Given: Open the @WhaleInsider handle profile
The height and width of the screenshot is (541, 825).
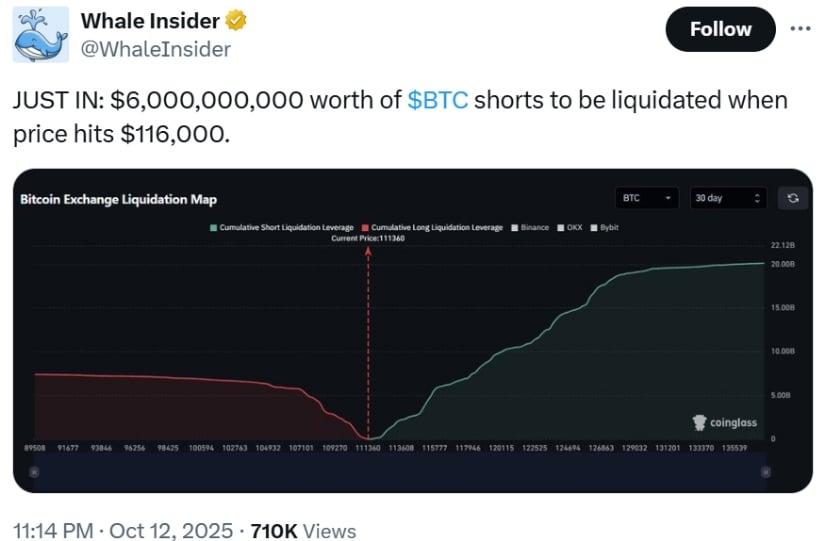Looking at the screenshot, I should tap(155, 48).
